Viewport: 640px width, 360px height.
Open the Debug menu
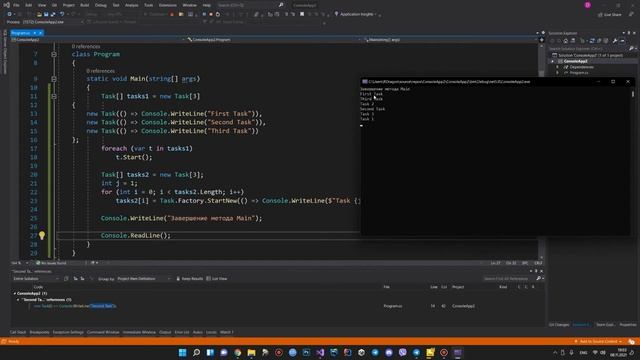click(100, 5)
